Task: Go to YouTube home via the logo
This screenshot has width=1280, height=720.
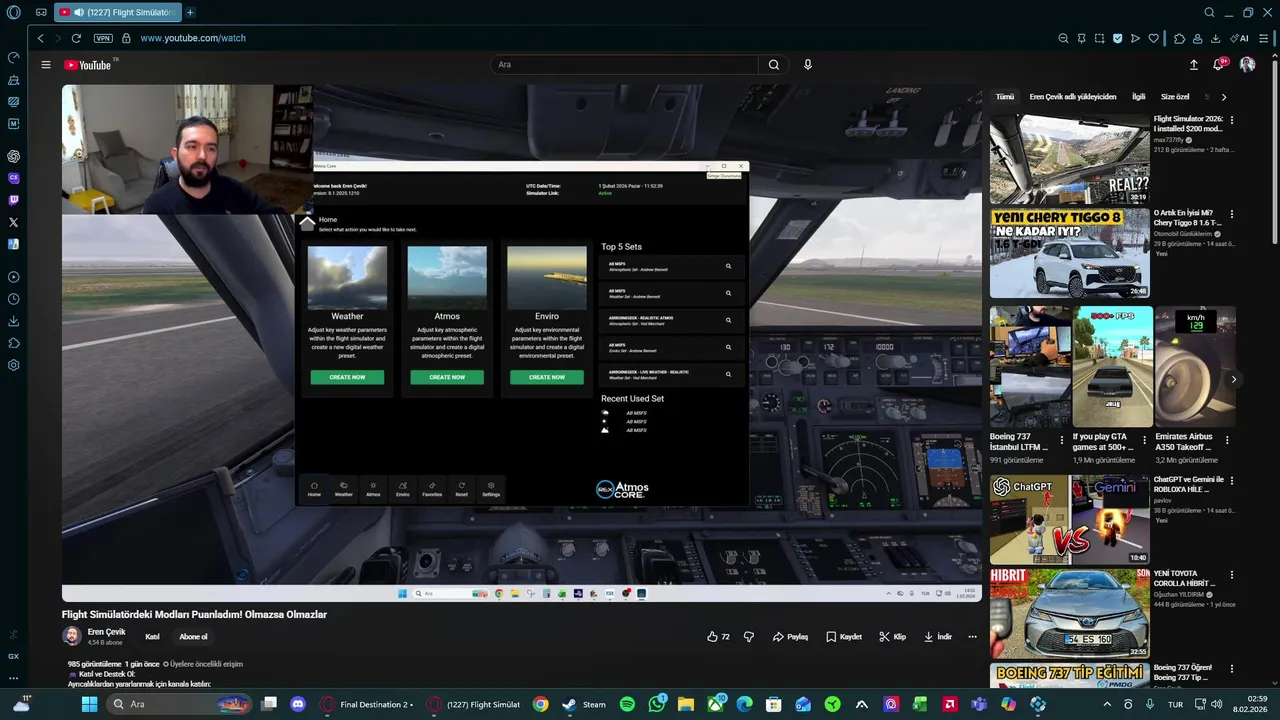Action: [88, 65]
